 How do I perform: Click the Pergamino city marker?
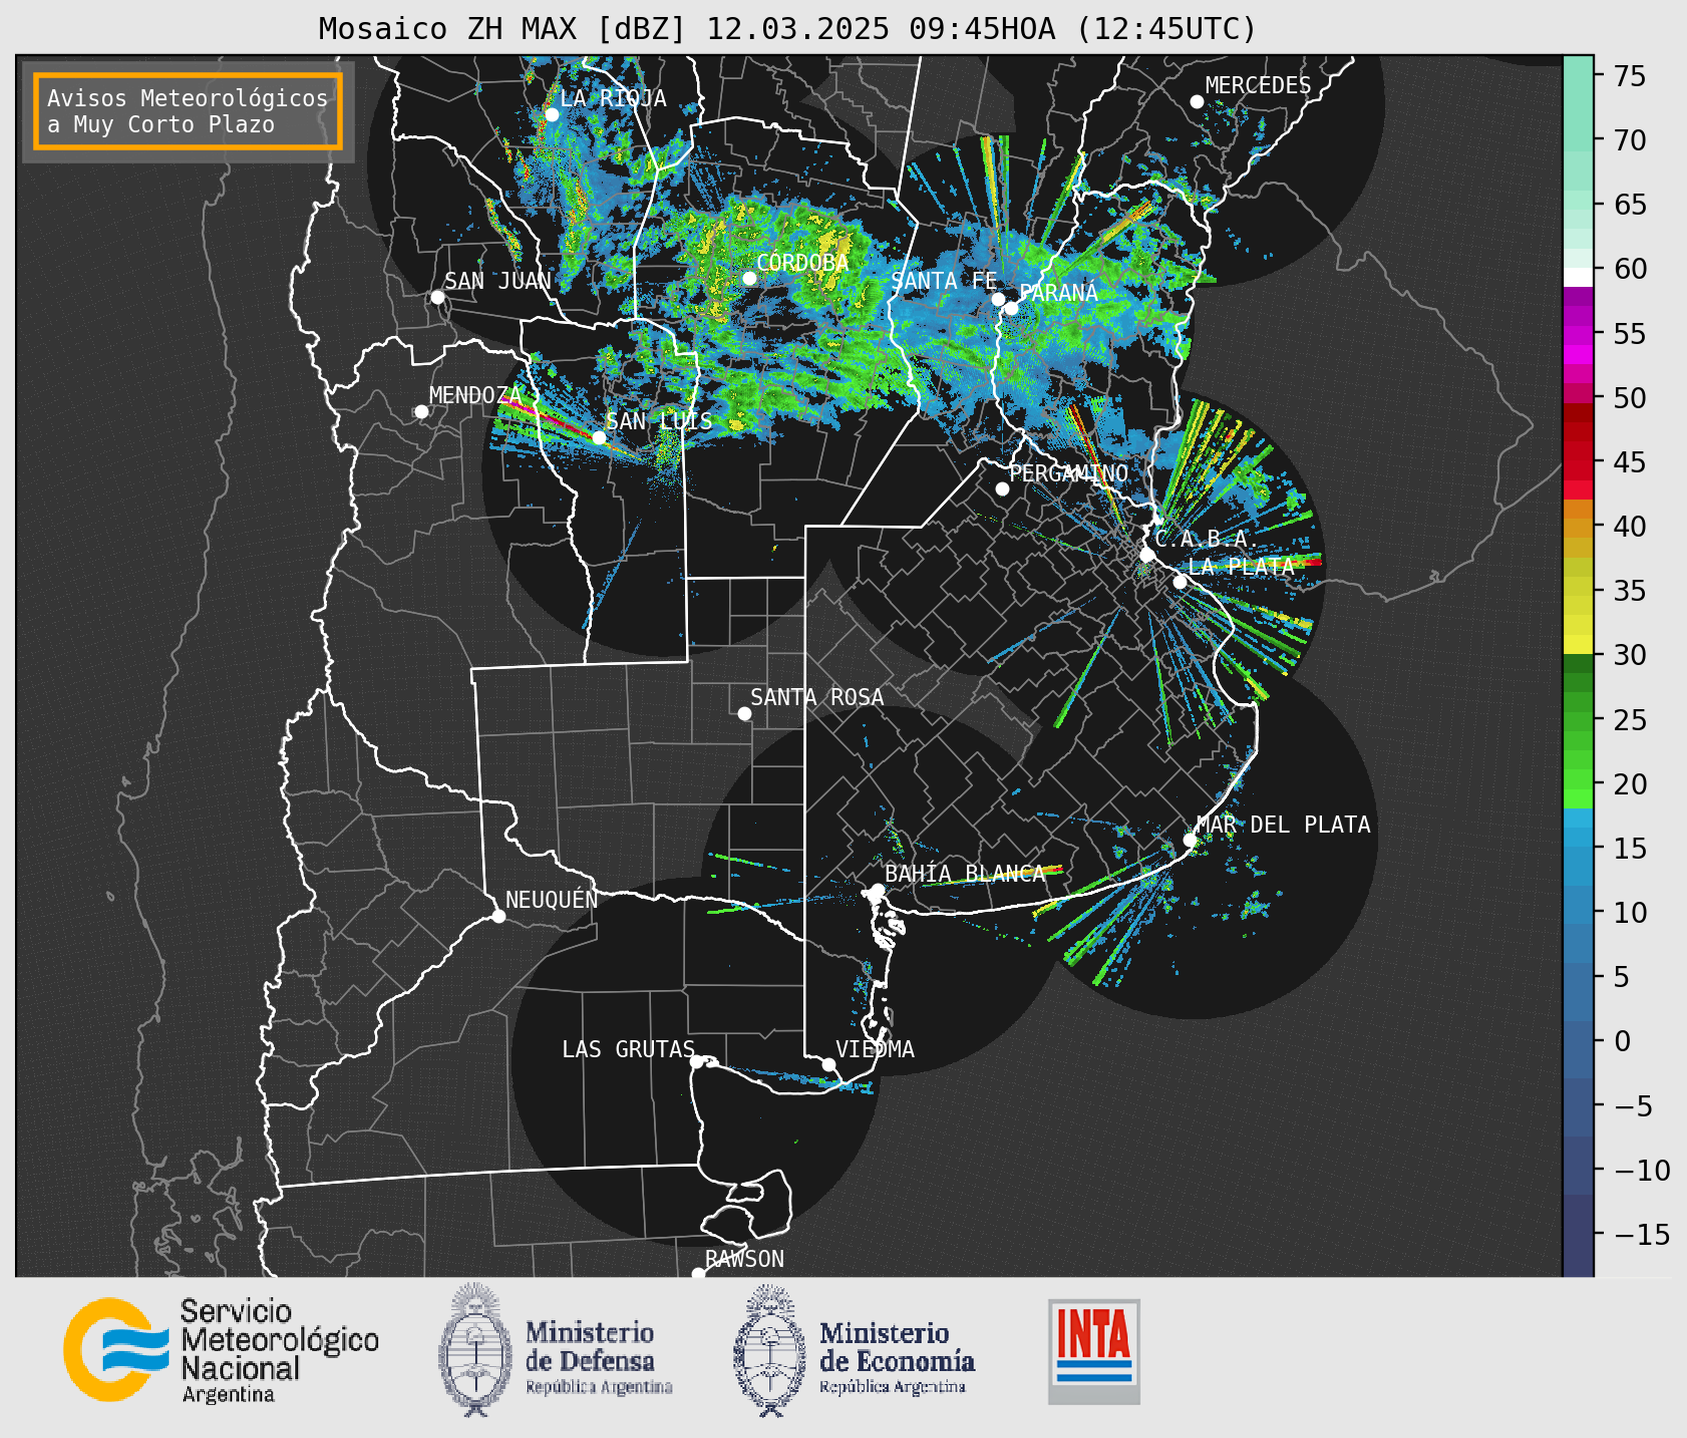1002,489
